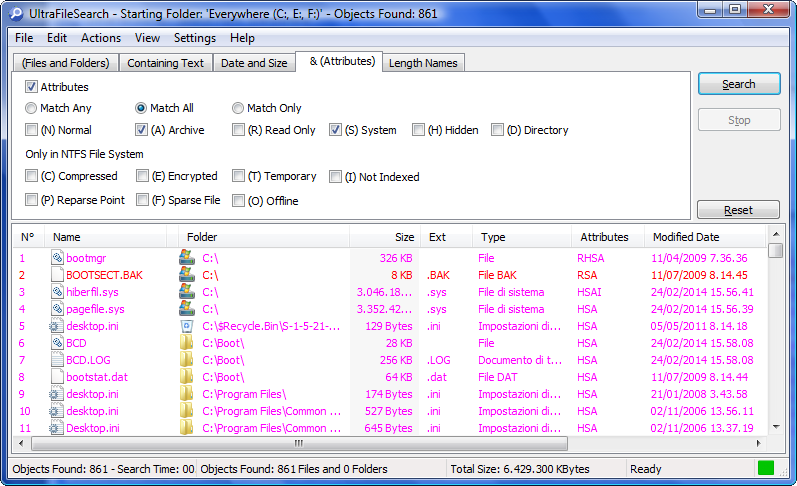Image resolution: width=797 pixels, height=486 pixels.
Task: Click the bootmgr file icon
Action: (57, 258)
